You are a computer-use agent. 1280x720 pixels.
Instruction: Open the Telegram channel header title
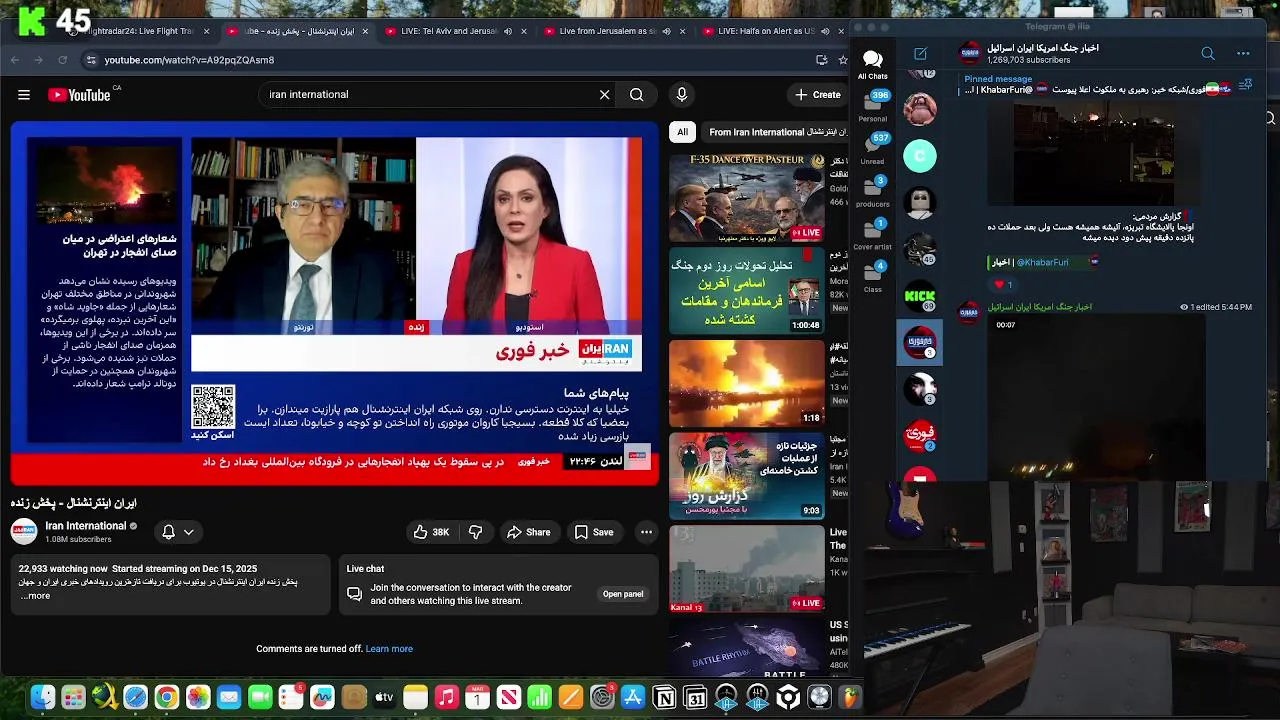[x=1043, y=48]
